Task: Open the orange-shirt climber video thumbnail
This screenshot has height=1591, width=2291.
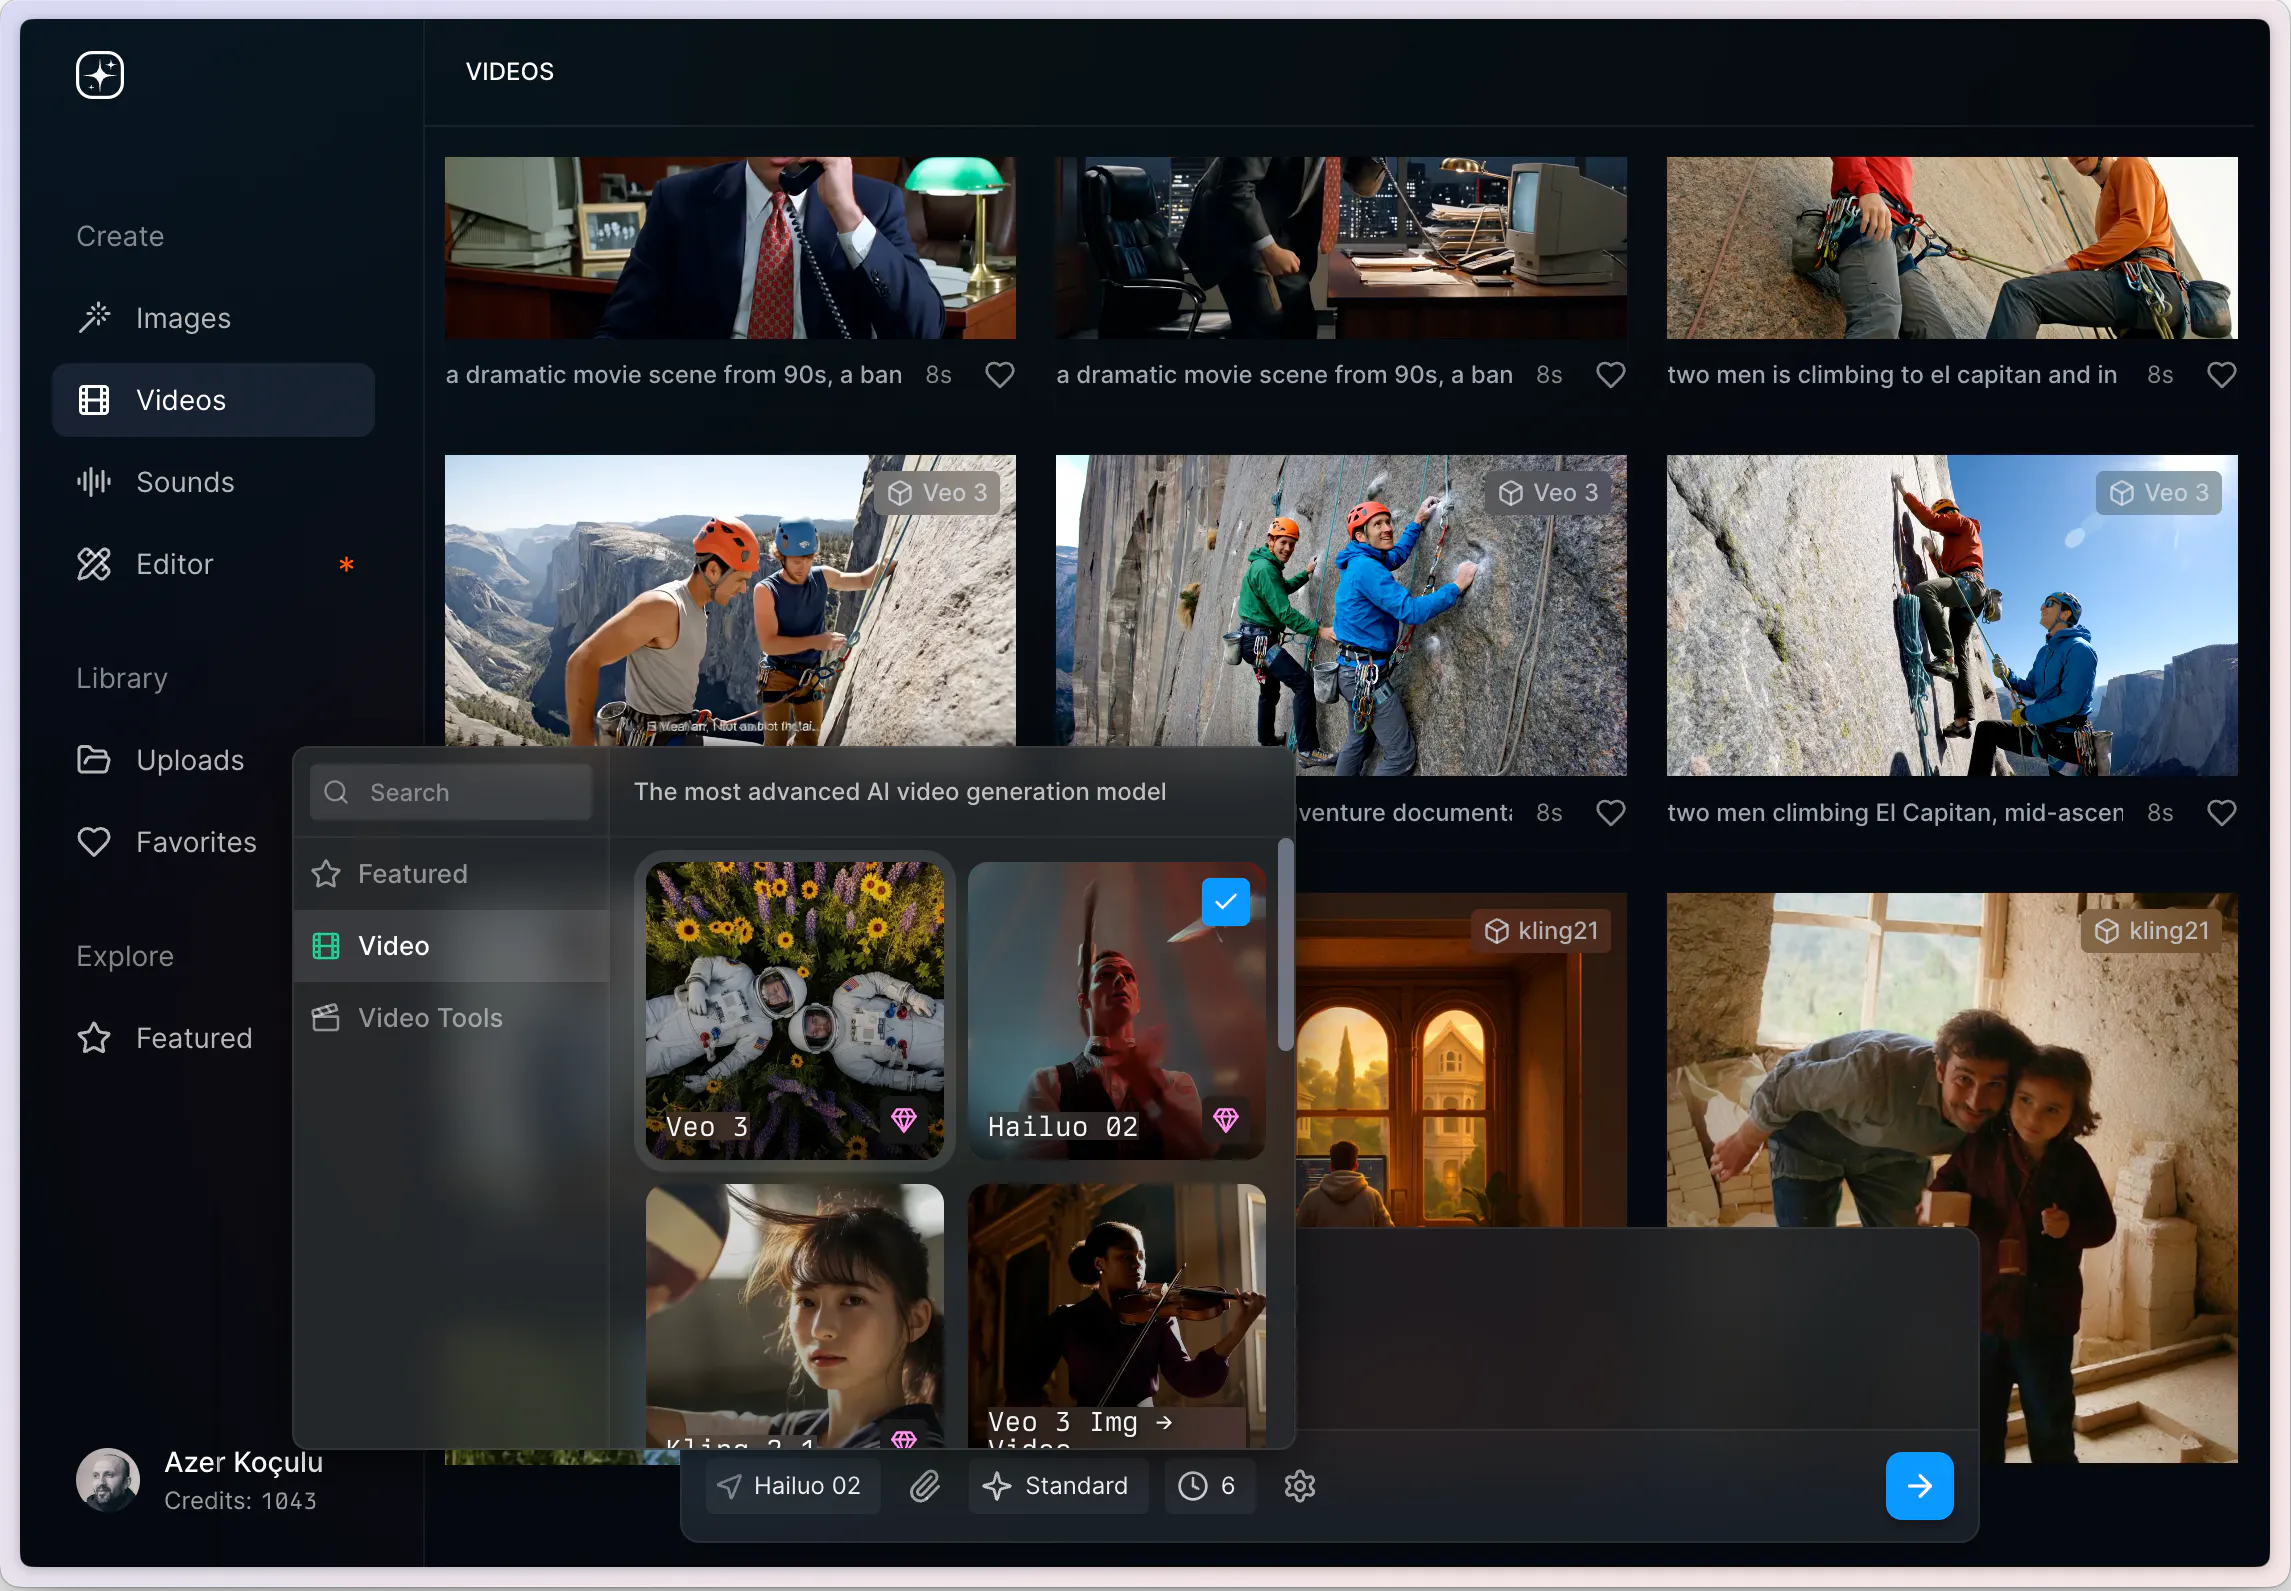Action: [1952, 247]
